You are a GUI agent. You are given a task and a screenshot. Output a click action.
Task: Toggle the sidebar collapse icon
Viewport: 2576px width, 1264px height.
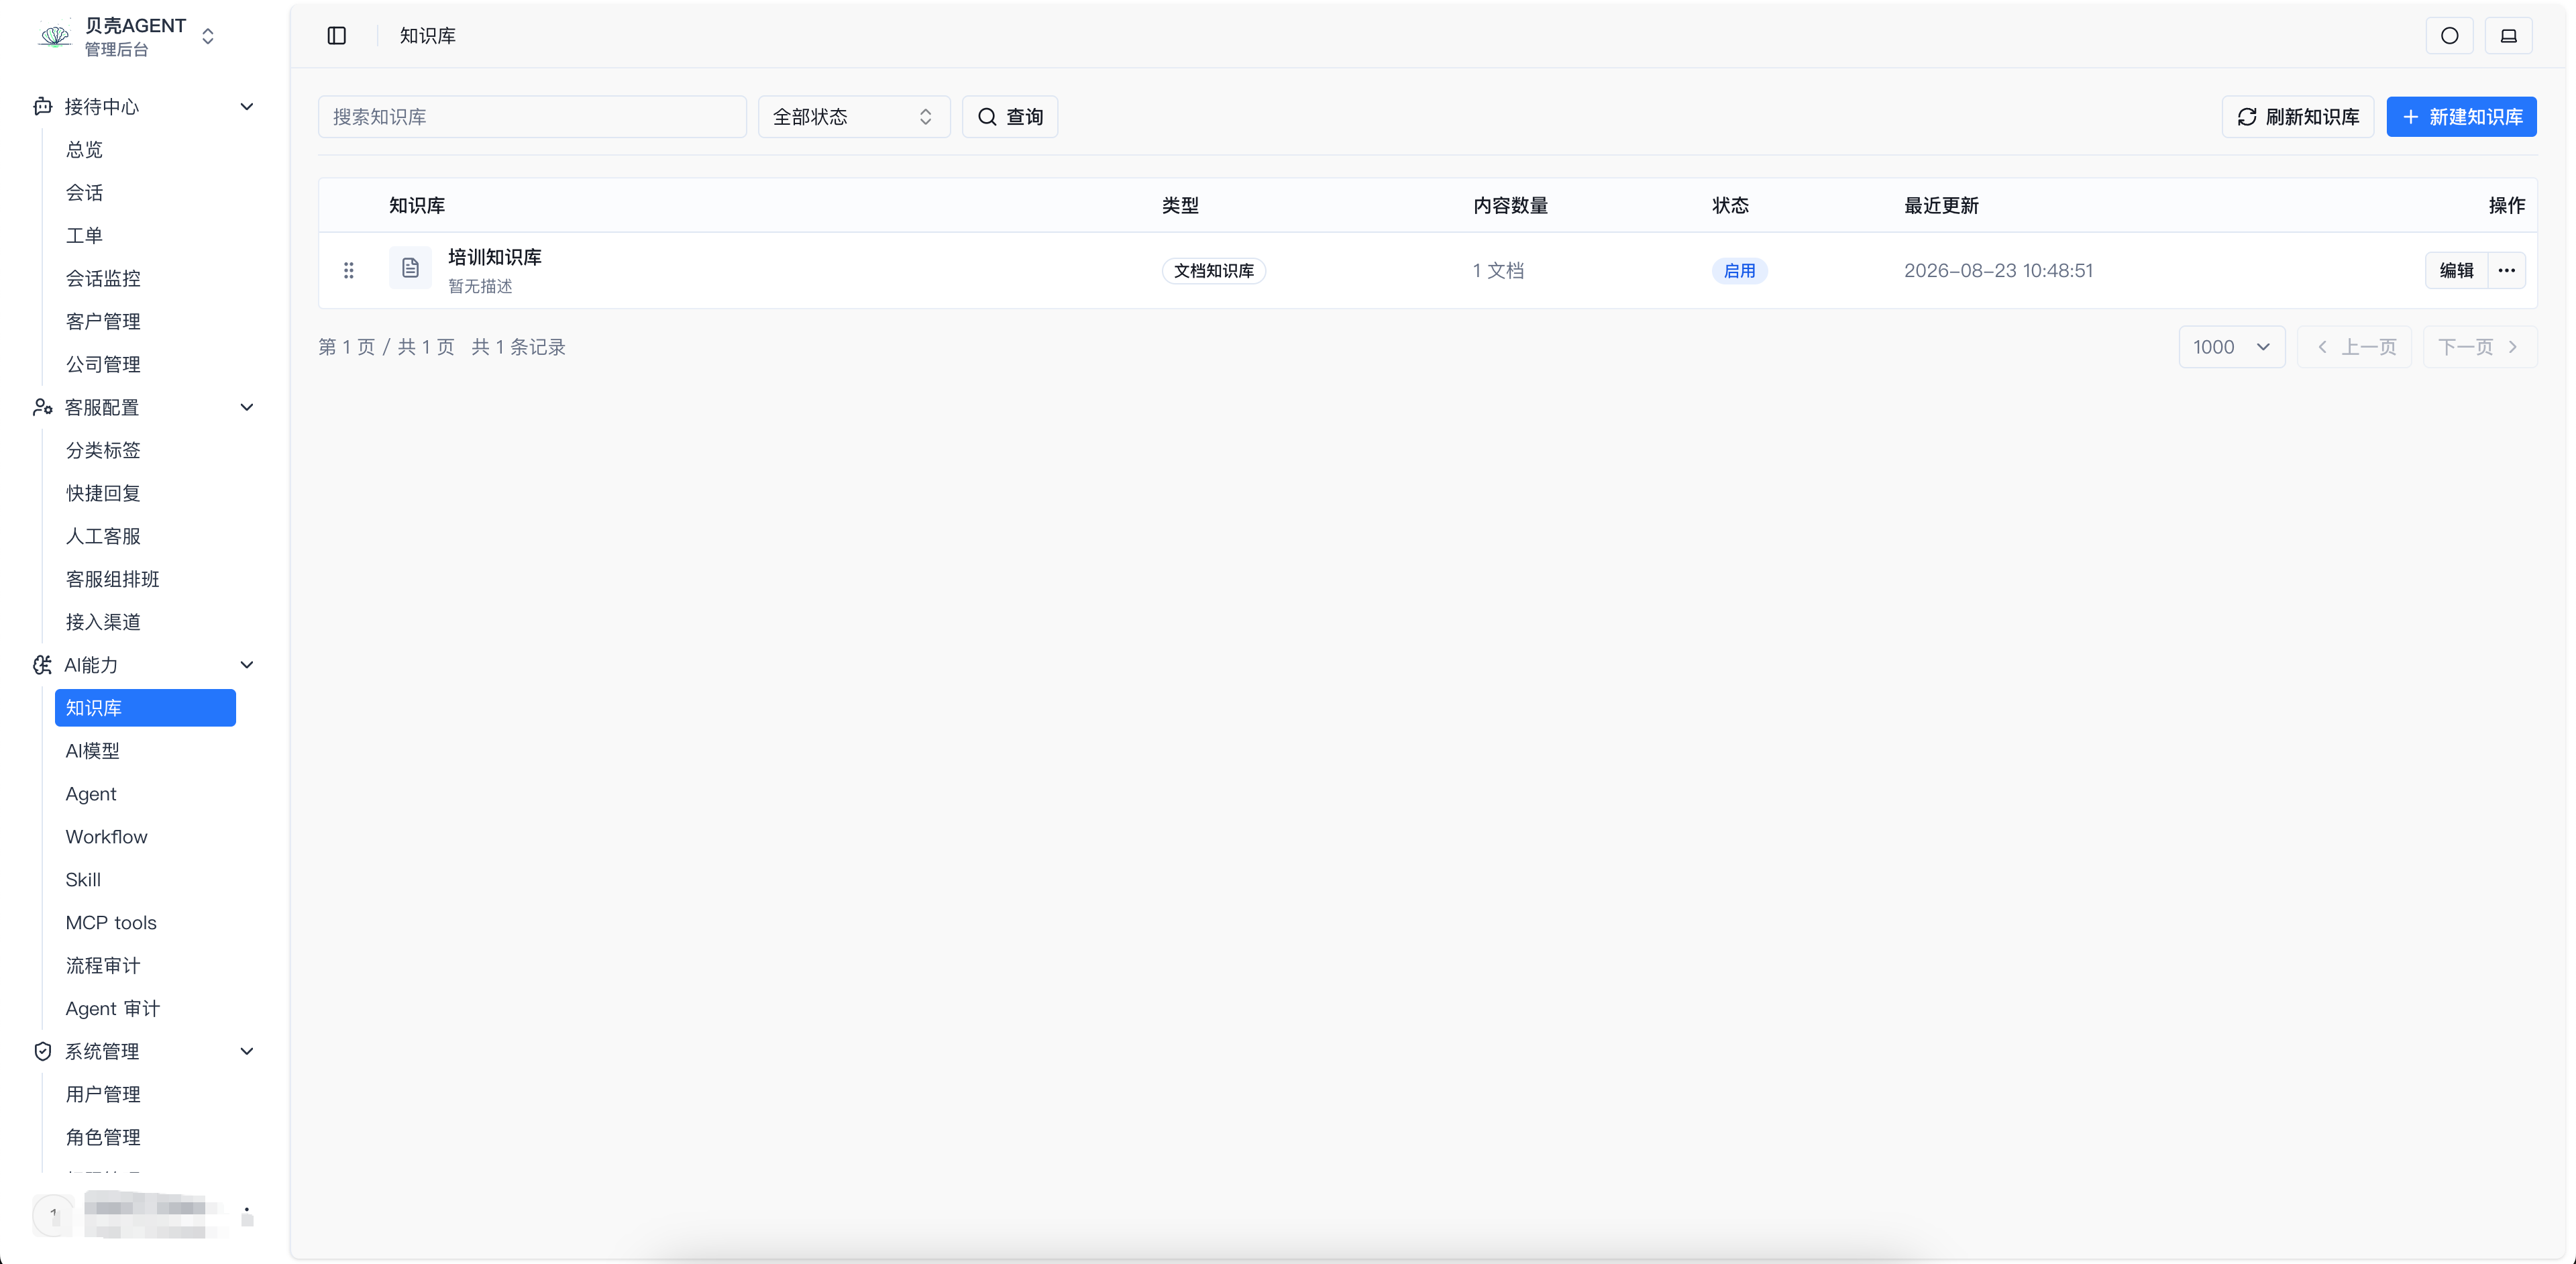coord(337,36)
